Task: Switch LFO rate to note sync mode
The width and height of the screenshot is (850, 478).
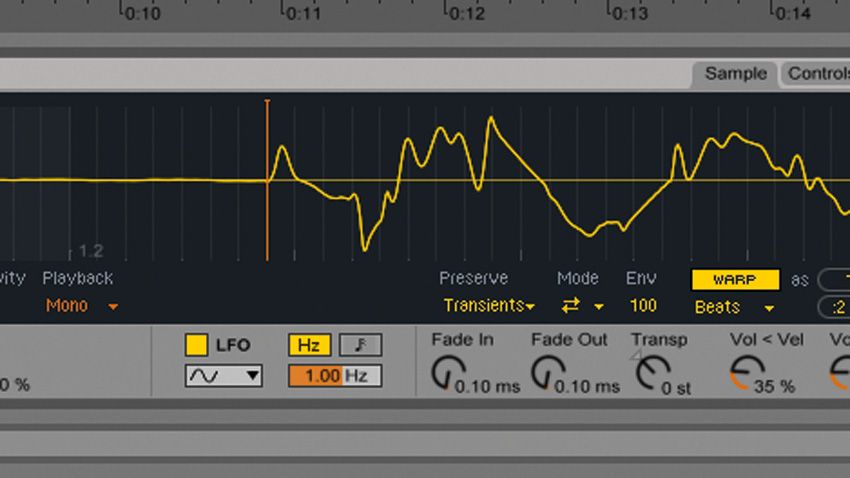Action: [x=360, y=345]
